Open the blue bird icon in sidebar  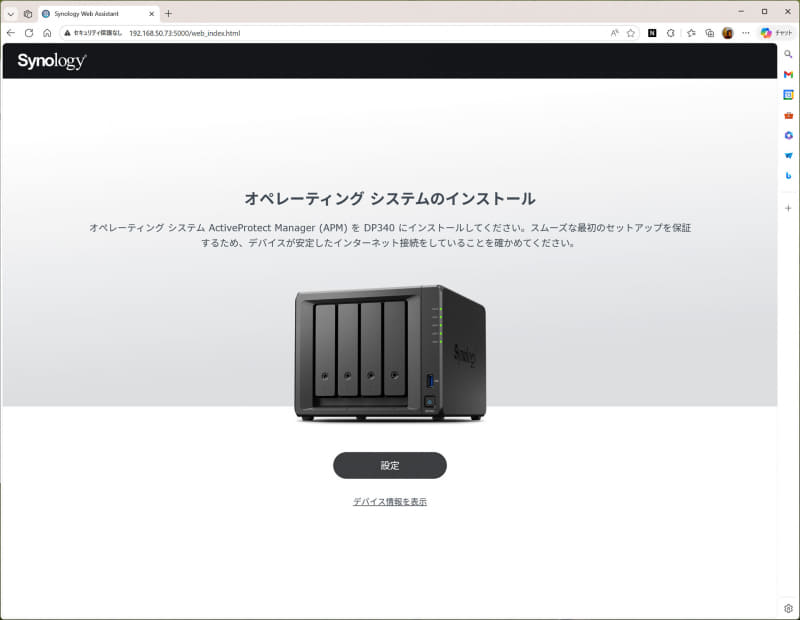tap(788, 156)
